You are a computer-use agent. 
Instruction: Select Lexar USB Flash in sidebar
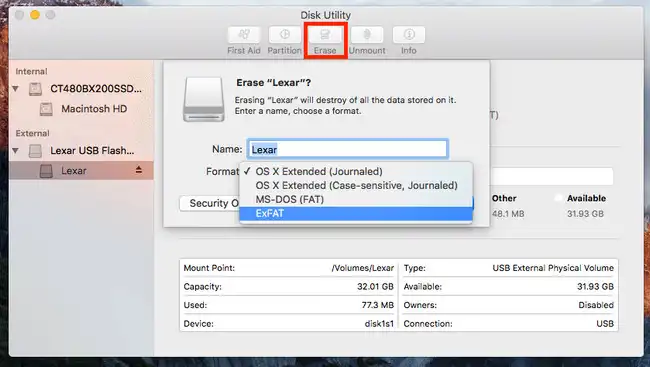tap(92, 151)
